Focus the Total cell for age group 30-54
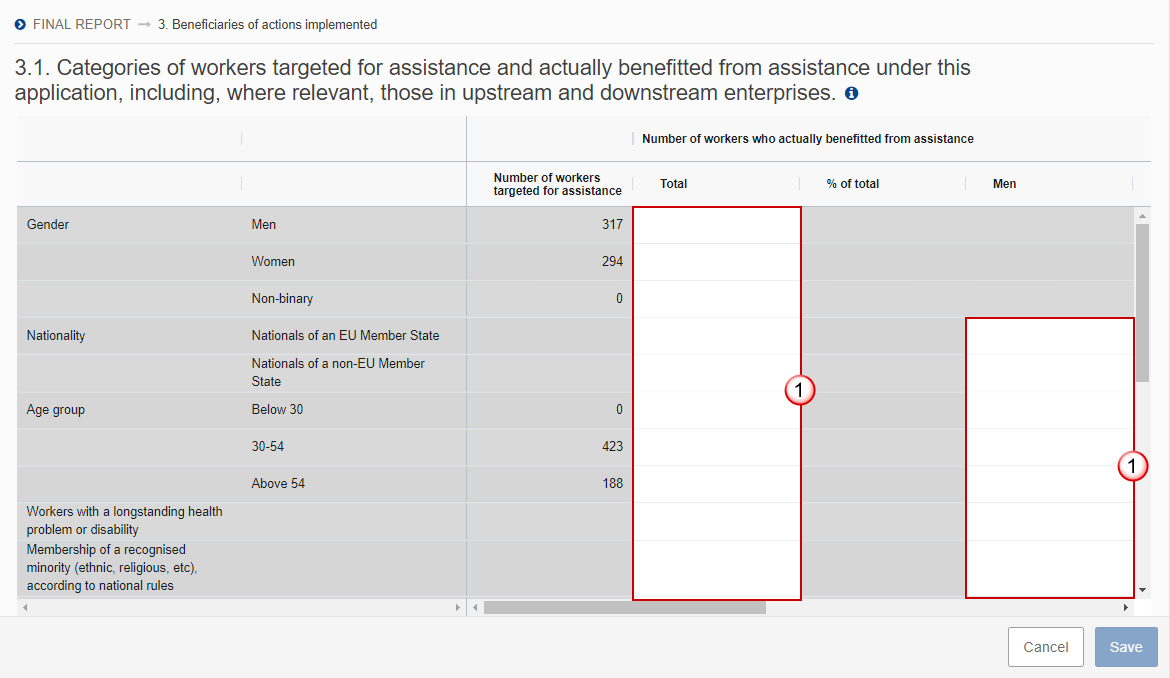This screenshot has width=1170, height=678. pos(716,447)
